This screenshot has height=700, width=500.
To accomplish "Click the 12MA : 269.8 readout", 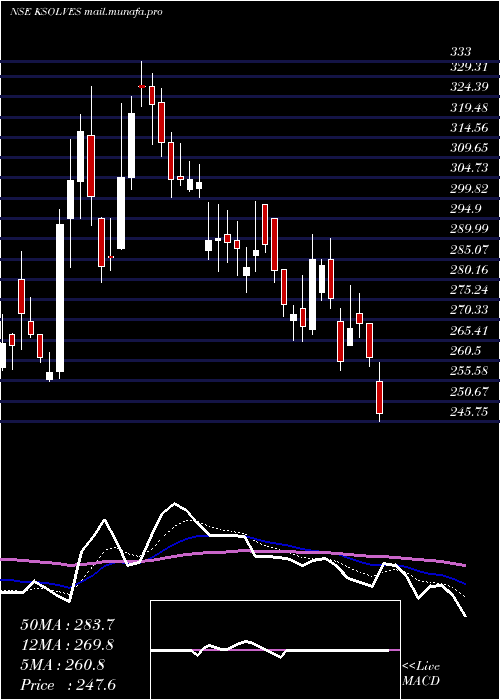I will point(67,645).
